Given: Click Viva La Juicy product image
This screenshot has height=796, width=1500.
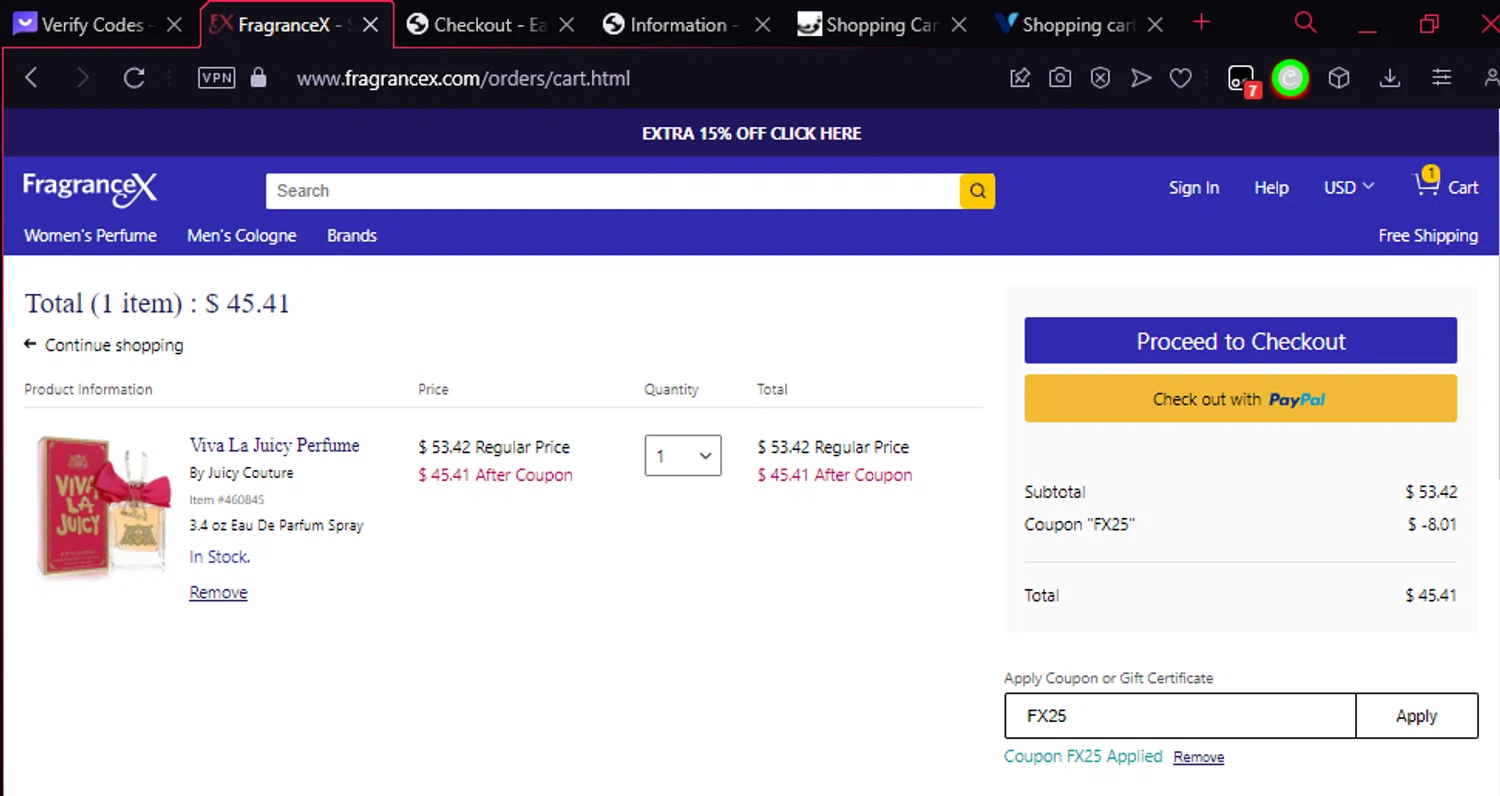Looking at the screenshot, I should (102, 505).
